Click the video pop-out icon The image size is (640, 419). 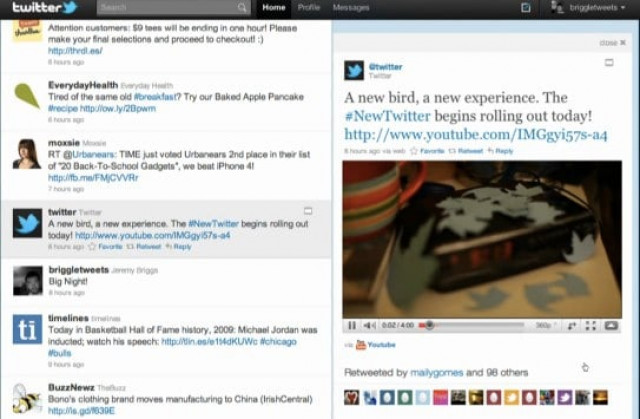(572, 325)
